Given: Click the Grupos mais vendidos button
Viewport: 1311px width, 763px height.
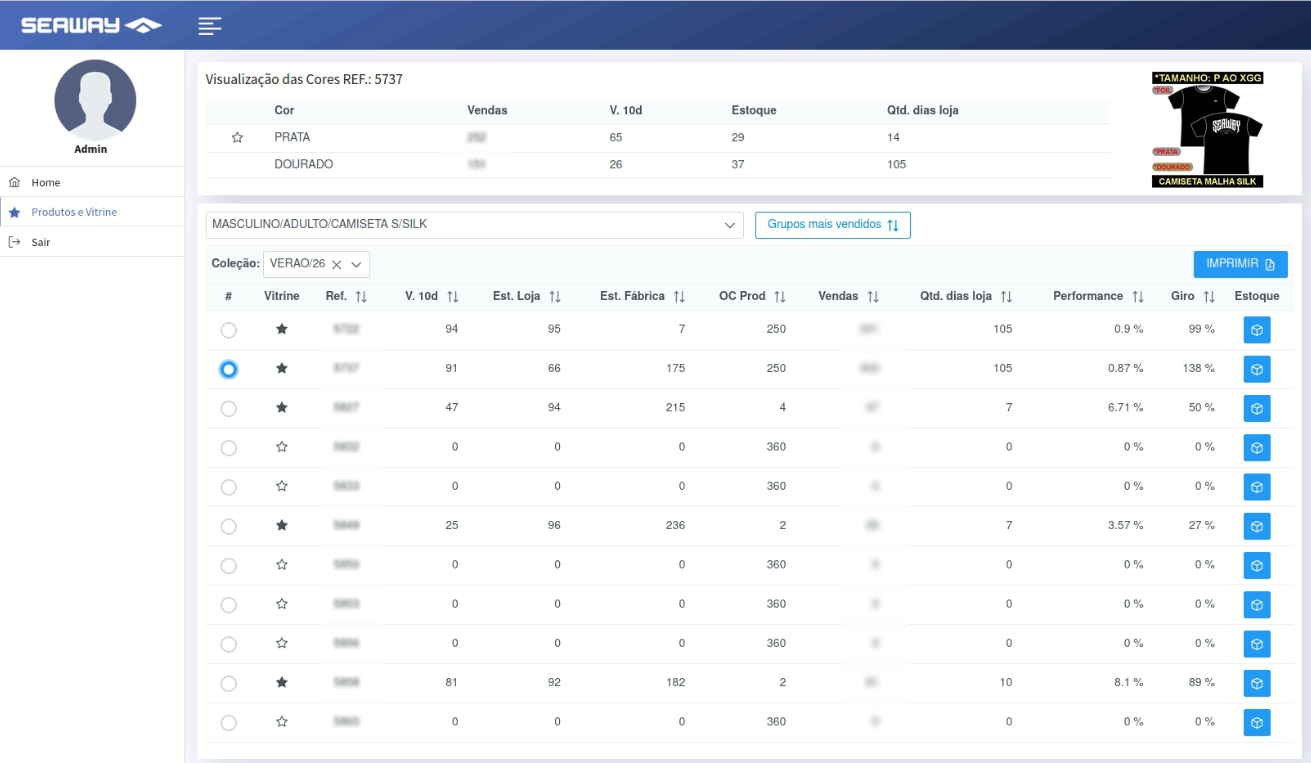Looking at the screenshot, I should point(832,225).
